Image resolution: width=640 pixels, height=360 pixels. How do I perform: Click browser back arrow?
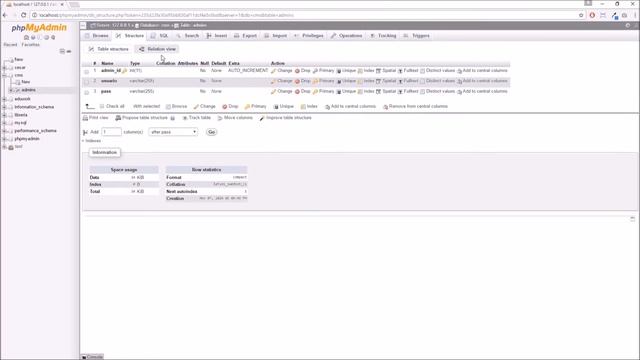[5, 15]
